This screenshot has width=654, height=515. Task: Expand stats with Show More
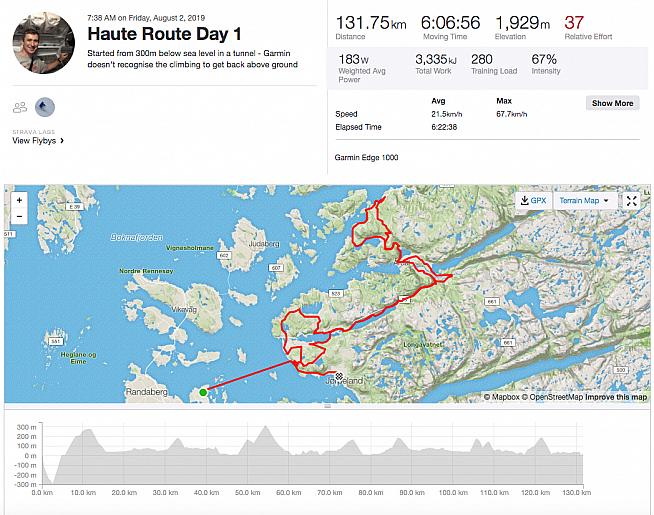[x=612, y=103]
